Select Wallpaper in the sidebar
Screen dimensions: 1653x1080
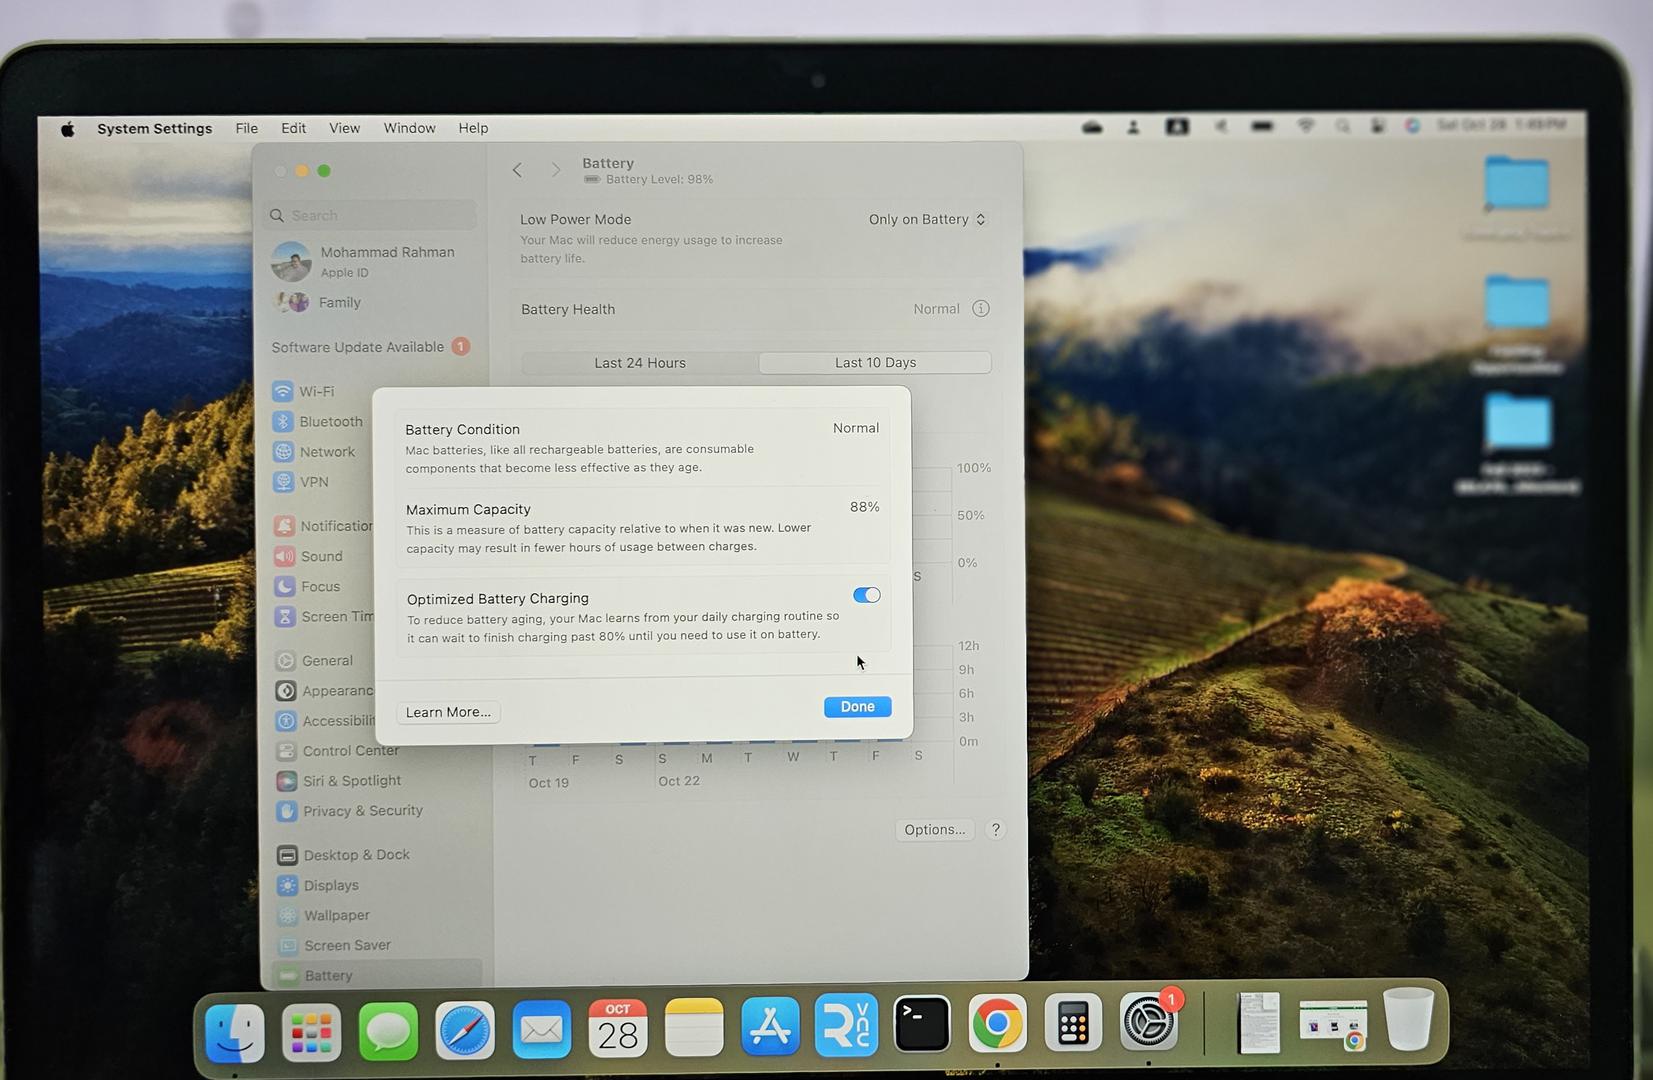[x=324, y=915]
